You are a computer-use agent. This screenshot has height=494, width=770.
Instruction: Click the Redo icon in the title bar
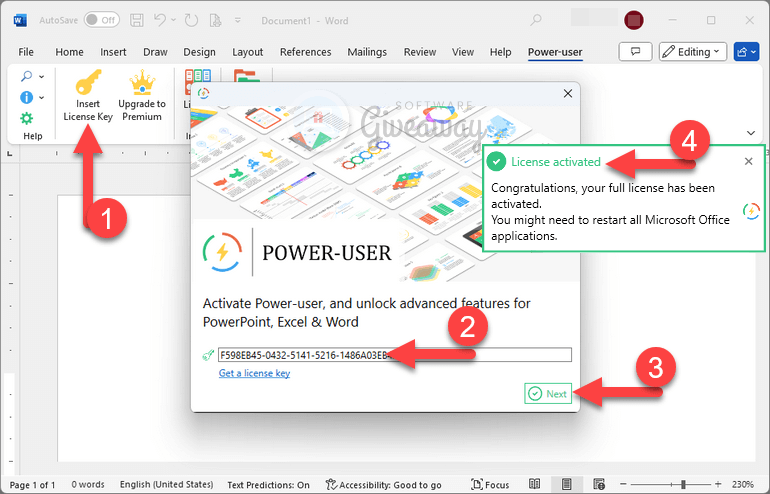coord(191,20)
